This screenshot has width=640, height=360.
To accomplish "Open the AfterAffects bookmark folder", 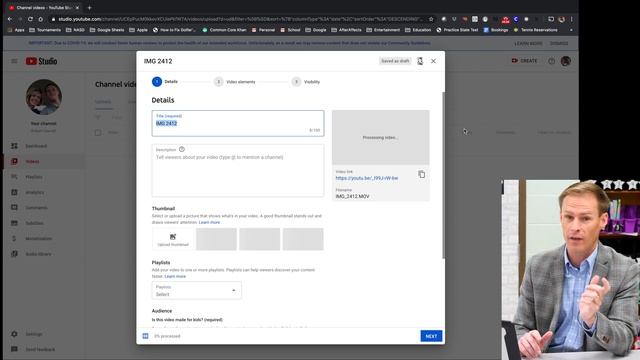I will pos(346,30).
